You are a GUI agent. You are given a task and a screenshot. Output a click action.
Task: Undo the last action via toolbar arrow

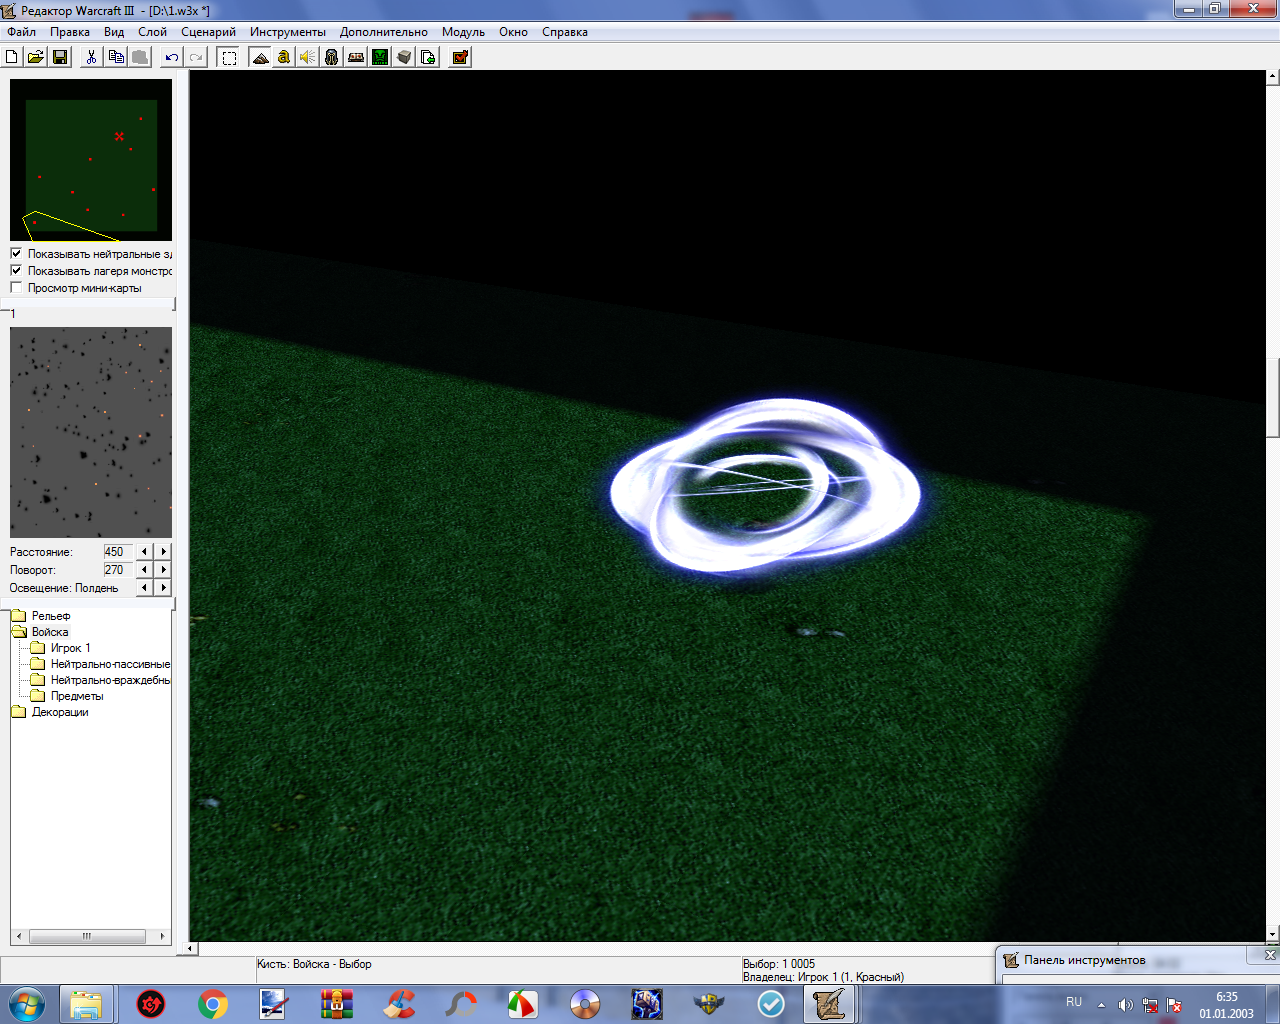click(x=172, y=57)
